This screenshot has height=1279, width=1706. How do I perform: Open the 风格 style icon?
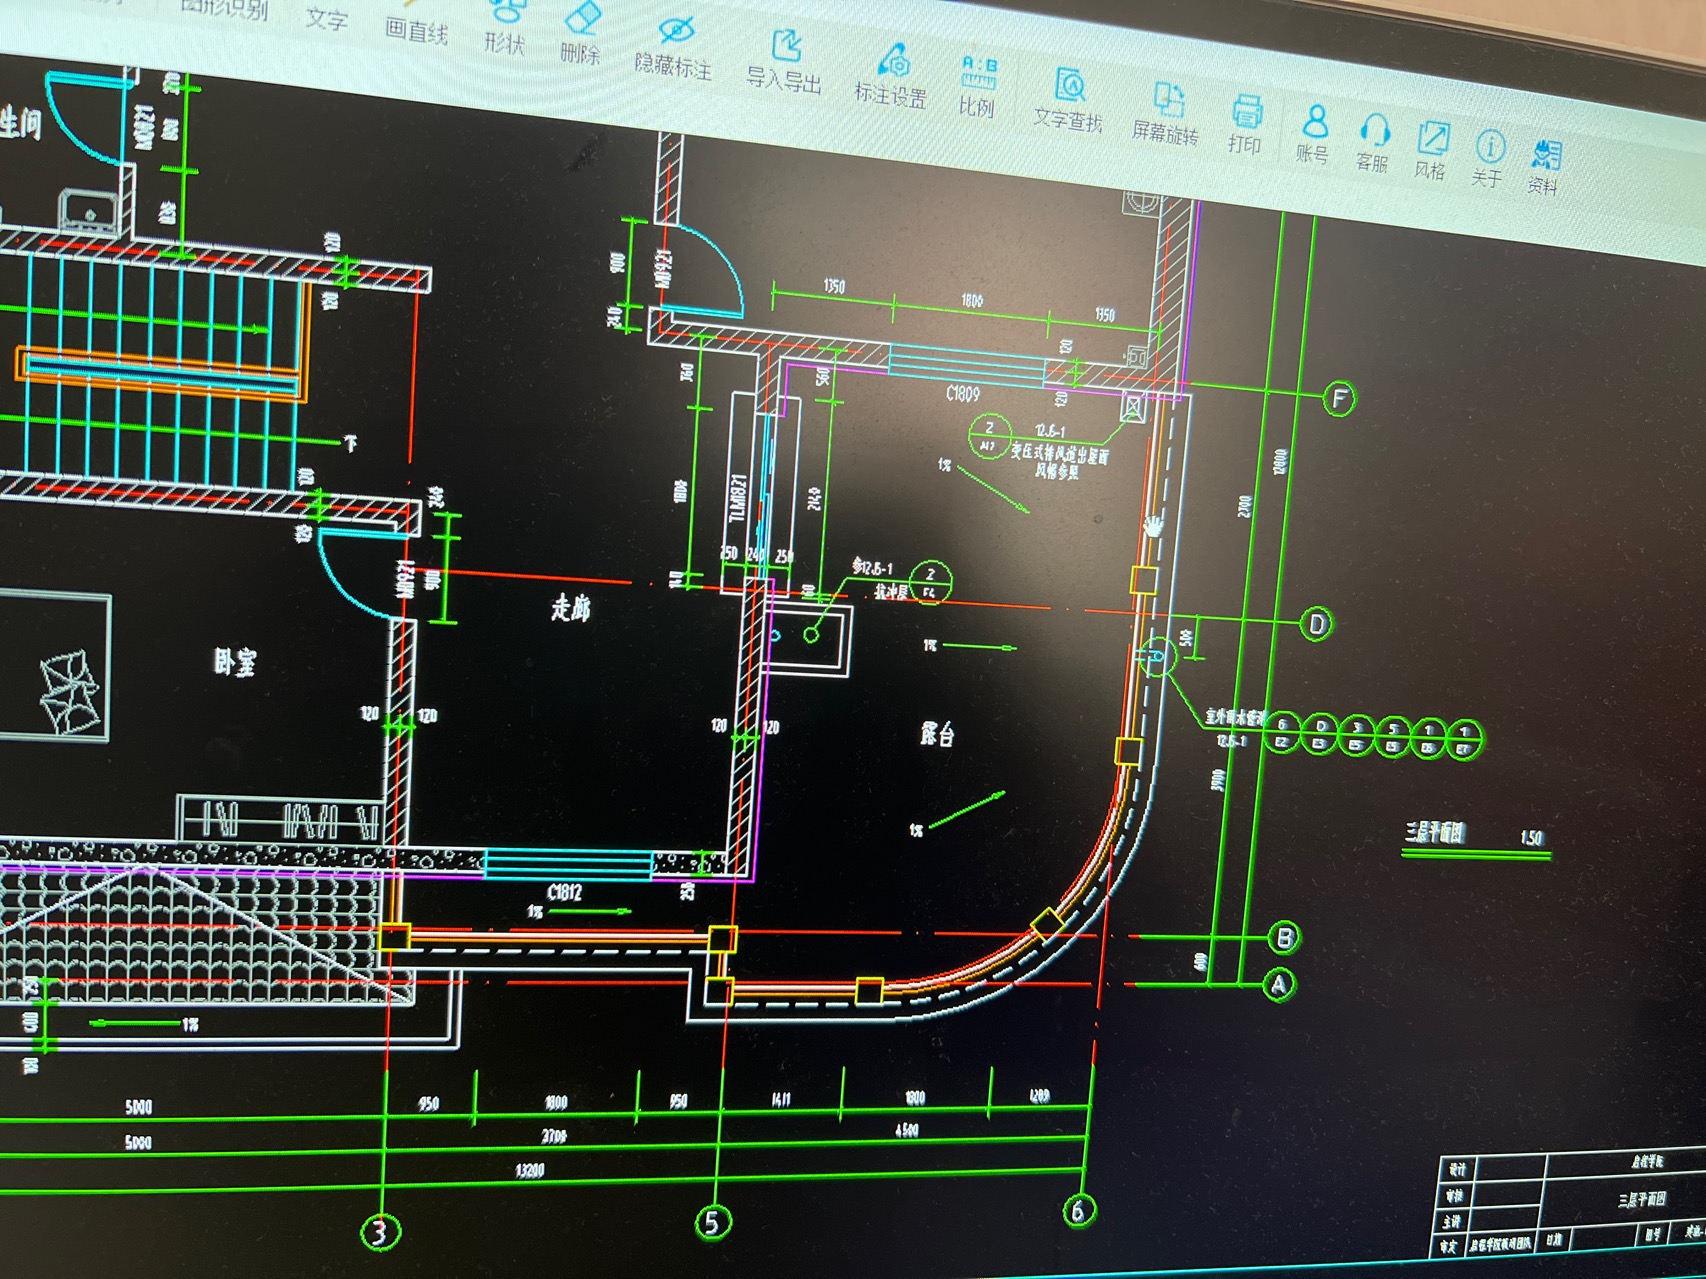1433,138
